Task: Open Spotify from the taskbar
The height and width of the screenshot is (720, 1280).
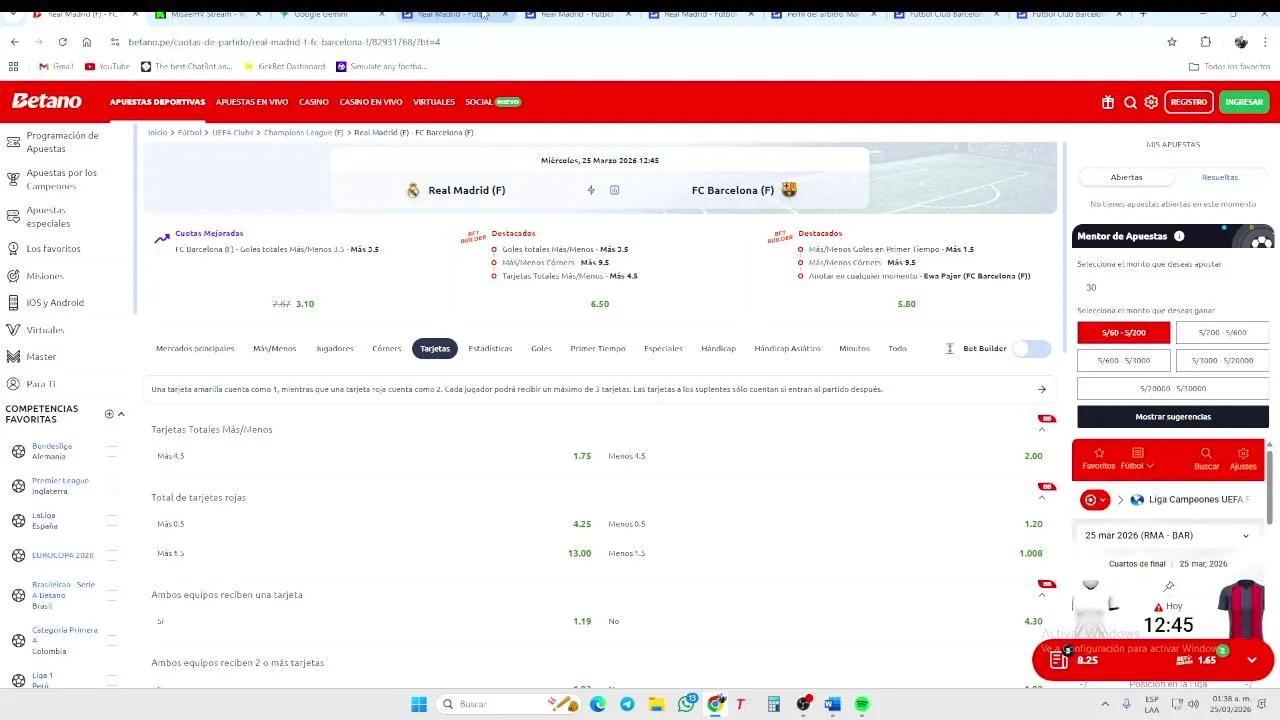Action: [862, 704]
